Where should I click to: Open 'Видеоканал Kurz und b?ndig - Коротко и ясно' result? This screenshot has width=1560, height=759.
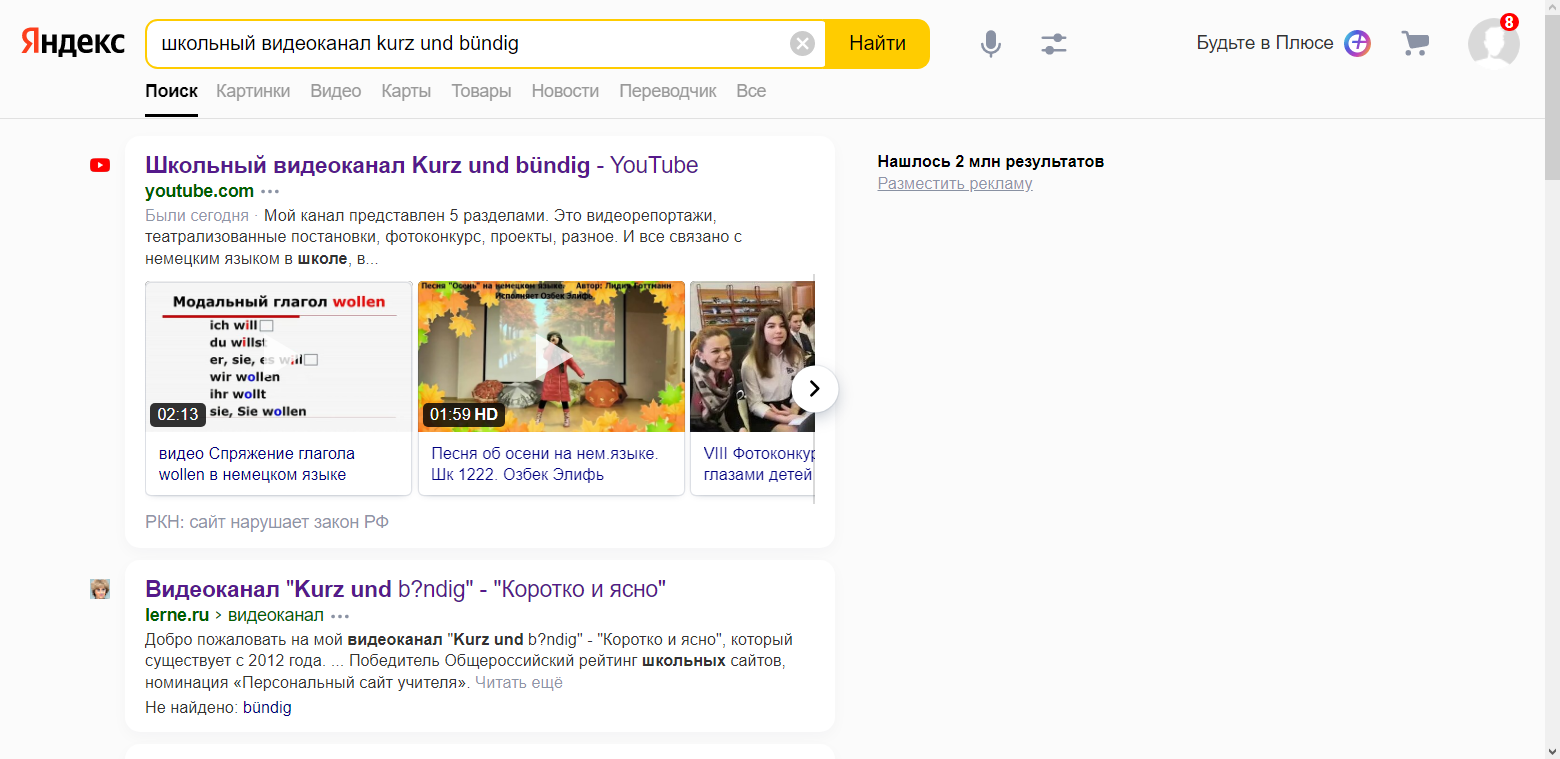coord(405,589)
